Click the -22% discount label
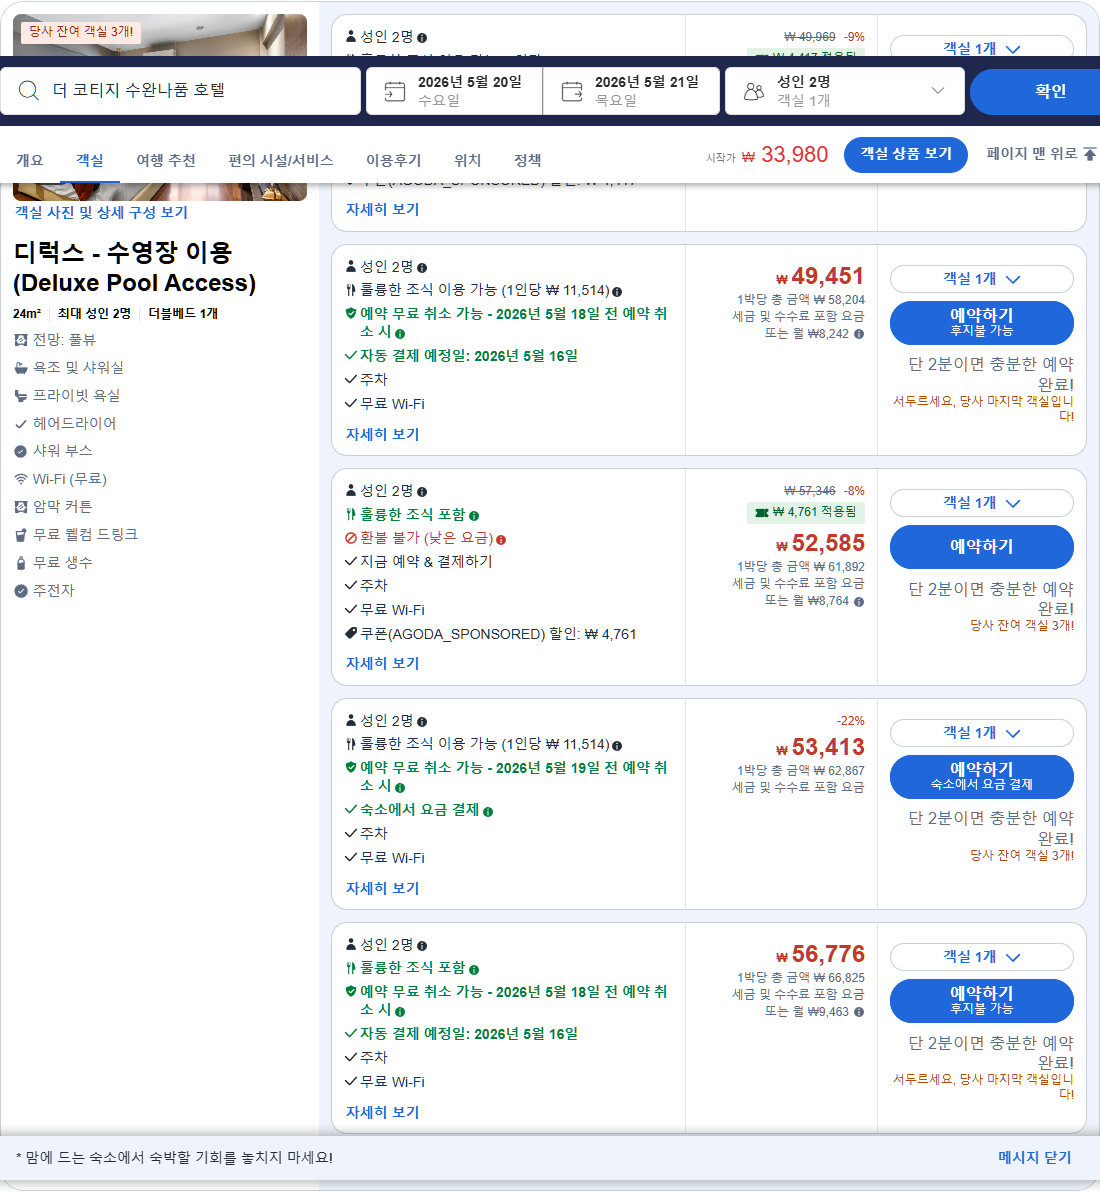 tap(851, 721)
